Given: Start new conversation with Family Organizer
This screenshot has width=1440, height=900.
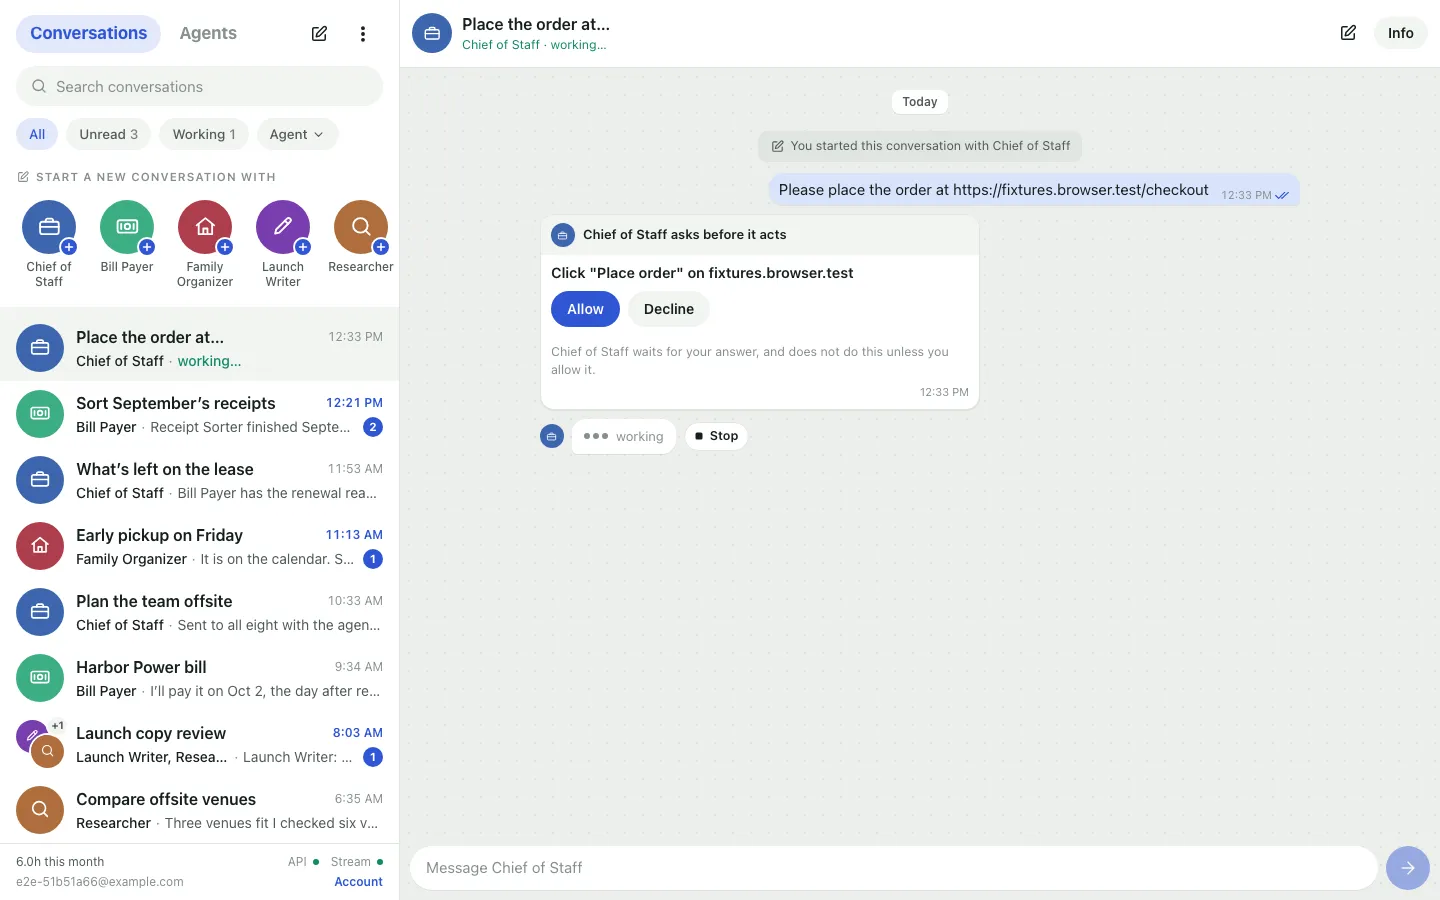Looking at the screenshot, I should click(x=205, y=228).
